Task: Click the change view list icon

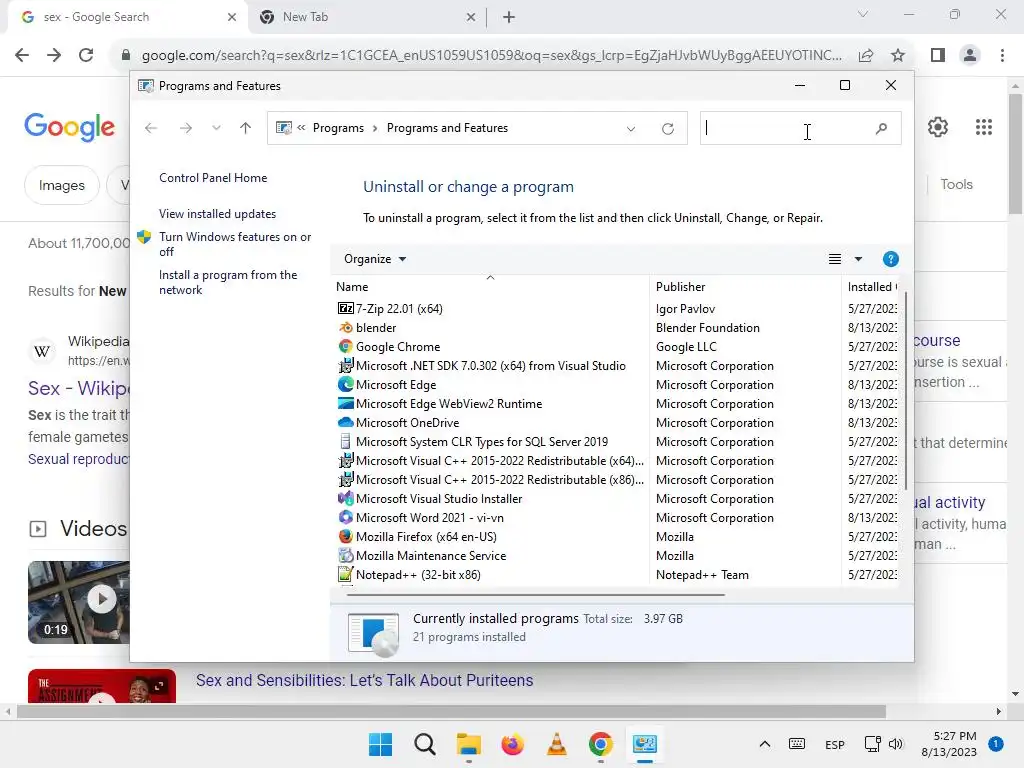Action: 835,259
